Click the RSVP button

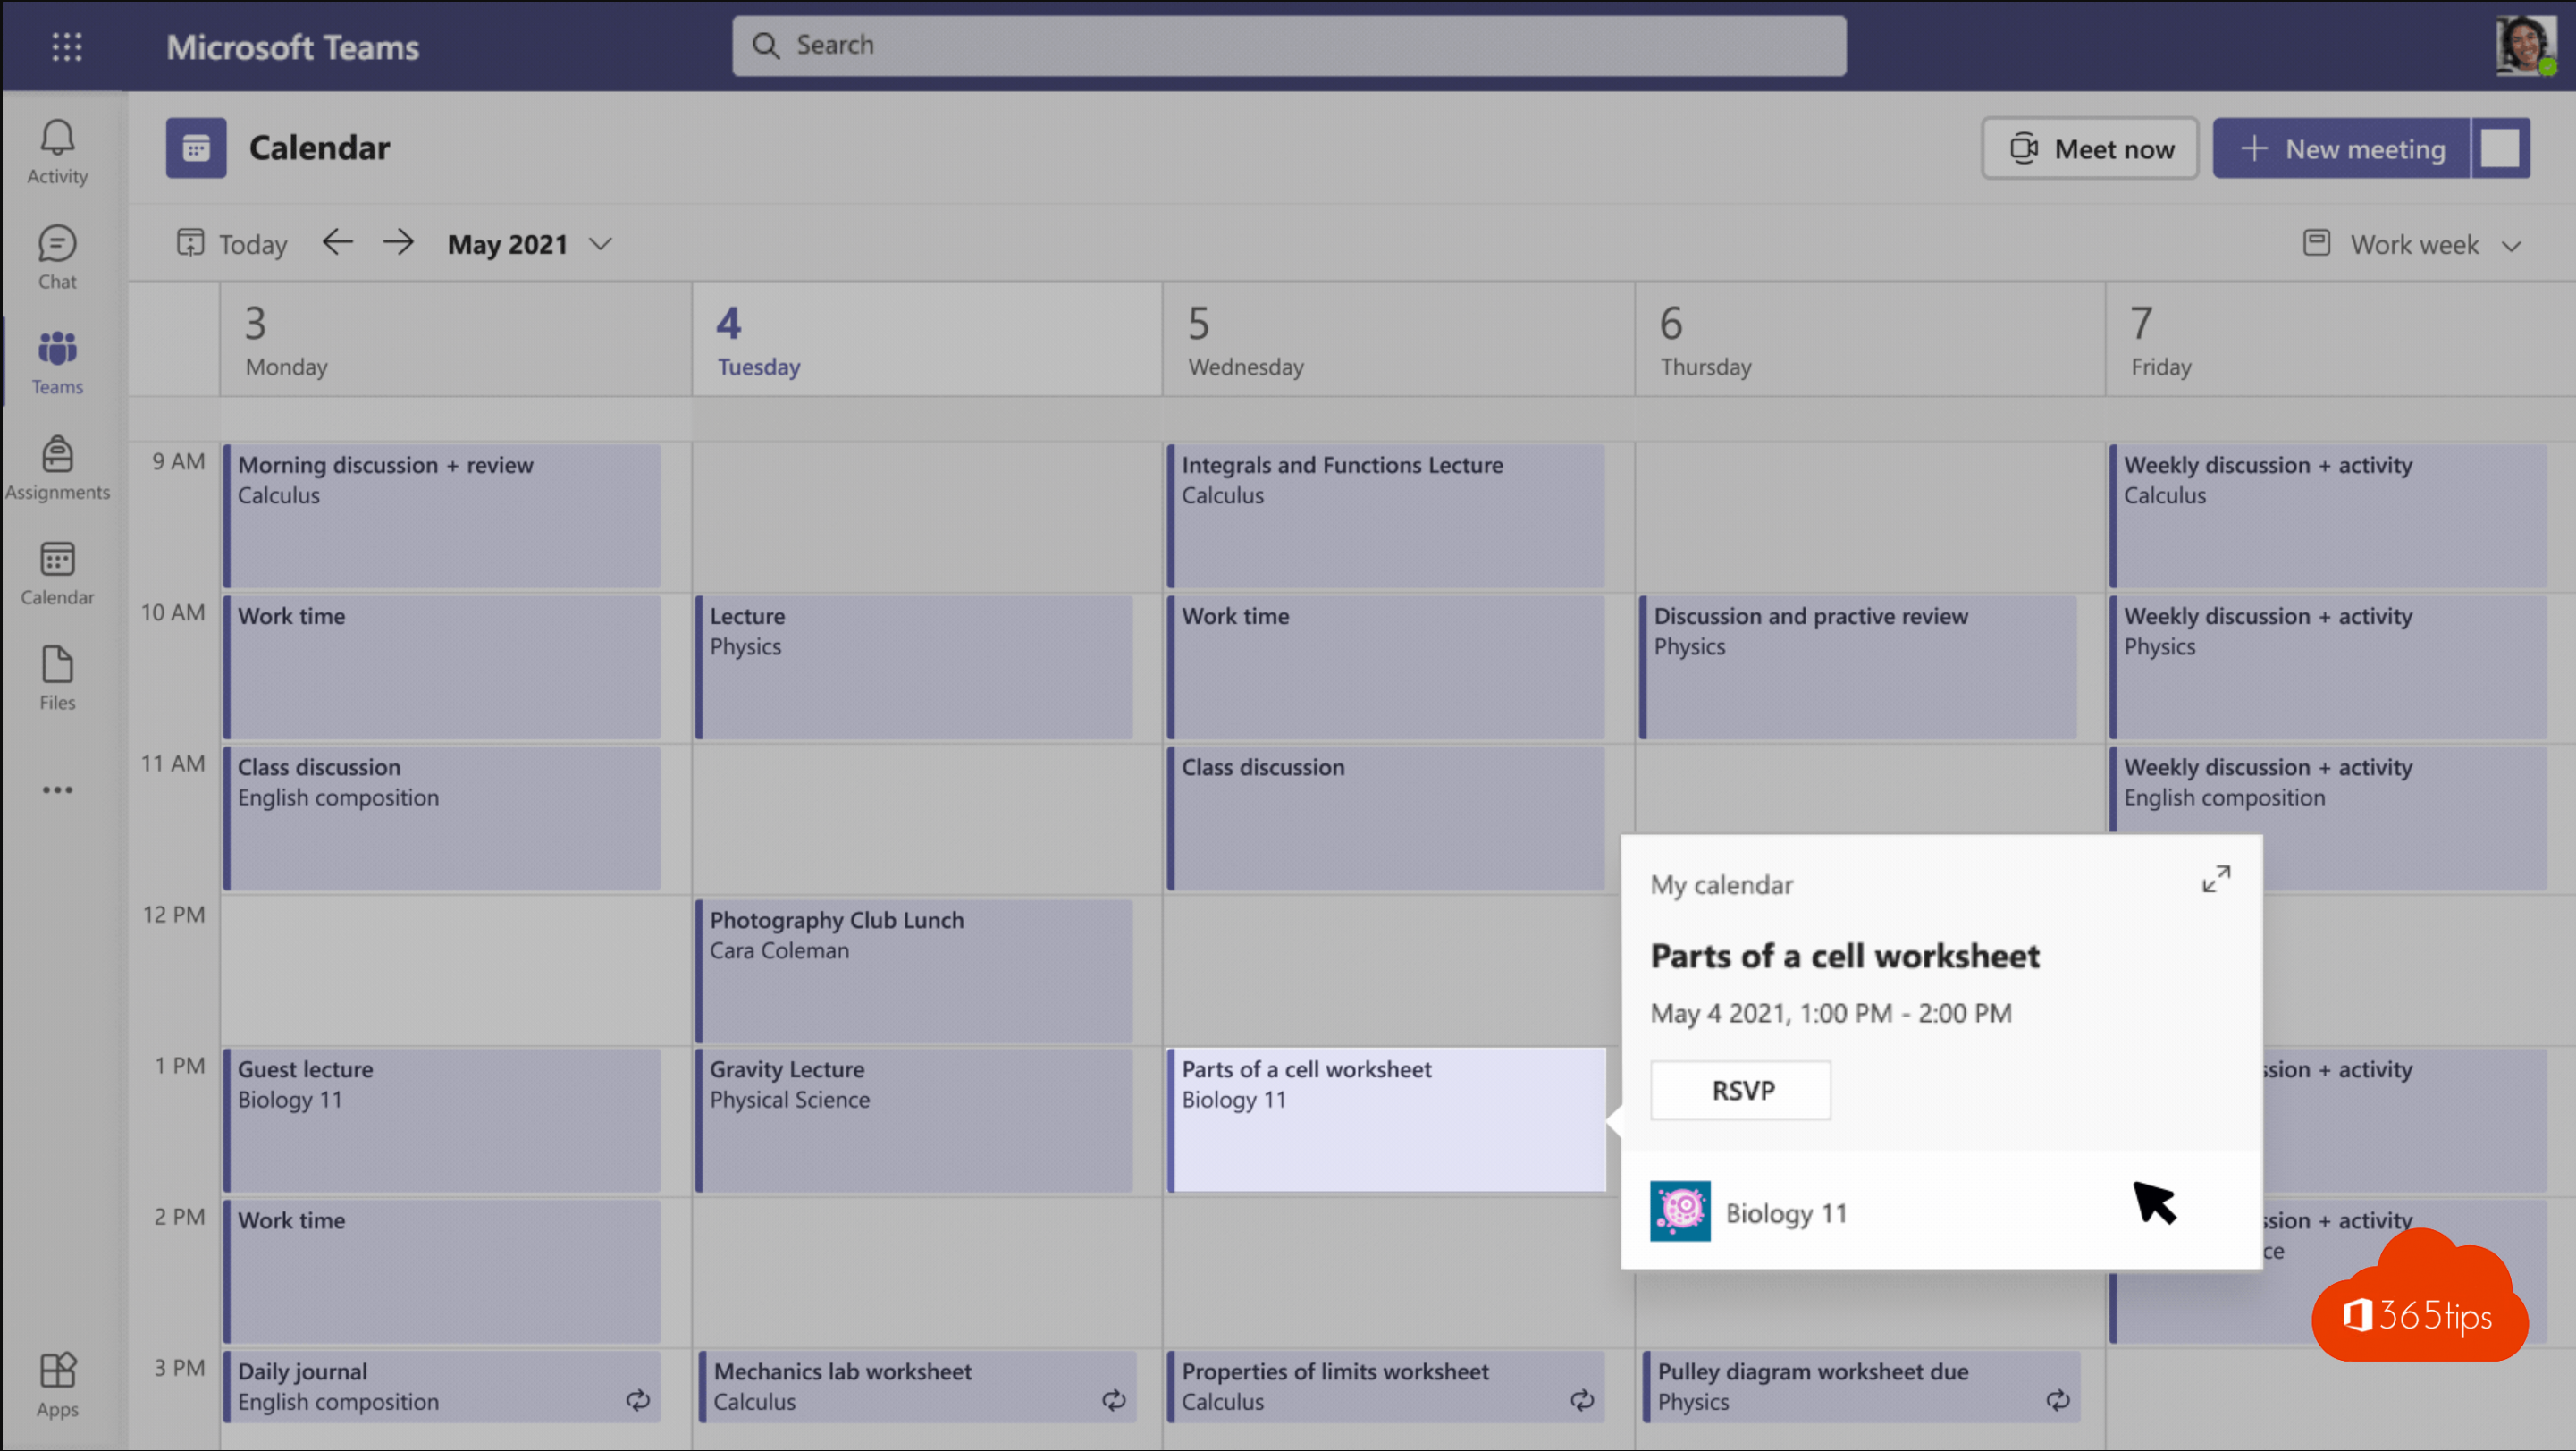point(1741,1090)
